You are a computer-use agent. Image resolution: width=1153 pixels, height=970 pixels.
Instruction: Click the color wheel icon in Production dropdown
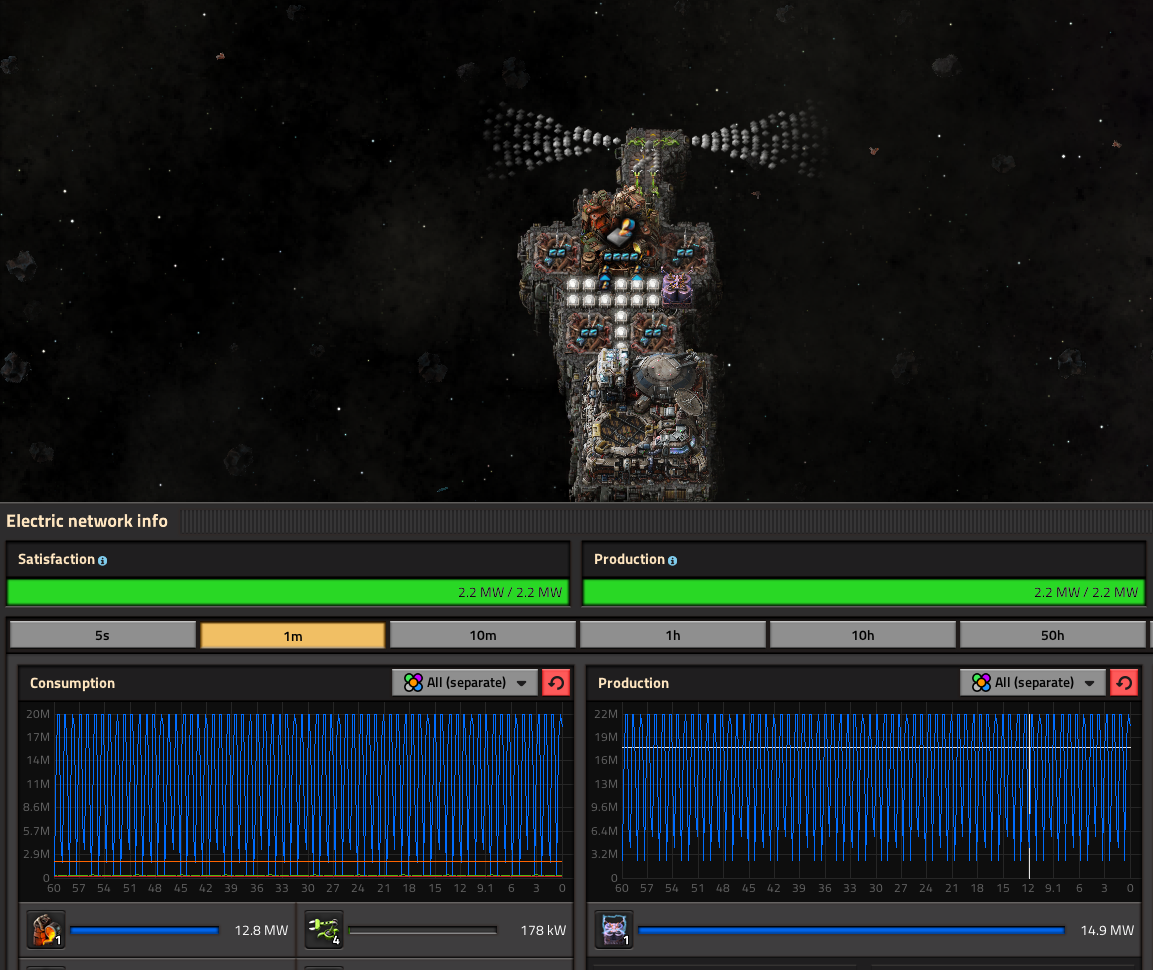coord(981,682)
